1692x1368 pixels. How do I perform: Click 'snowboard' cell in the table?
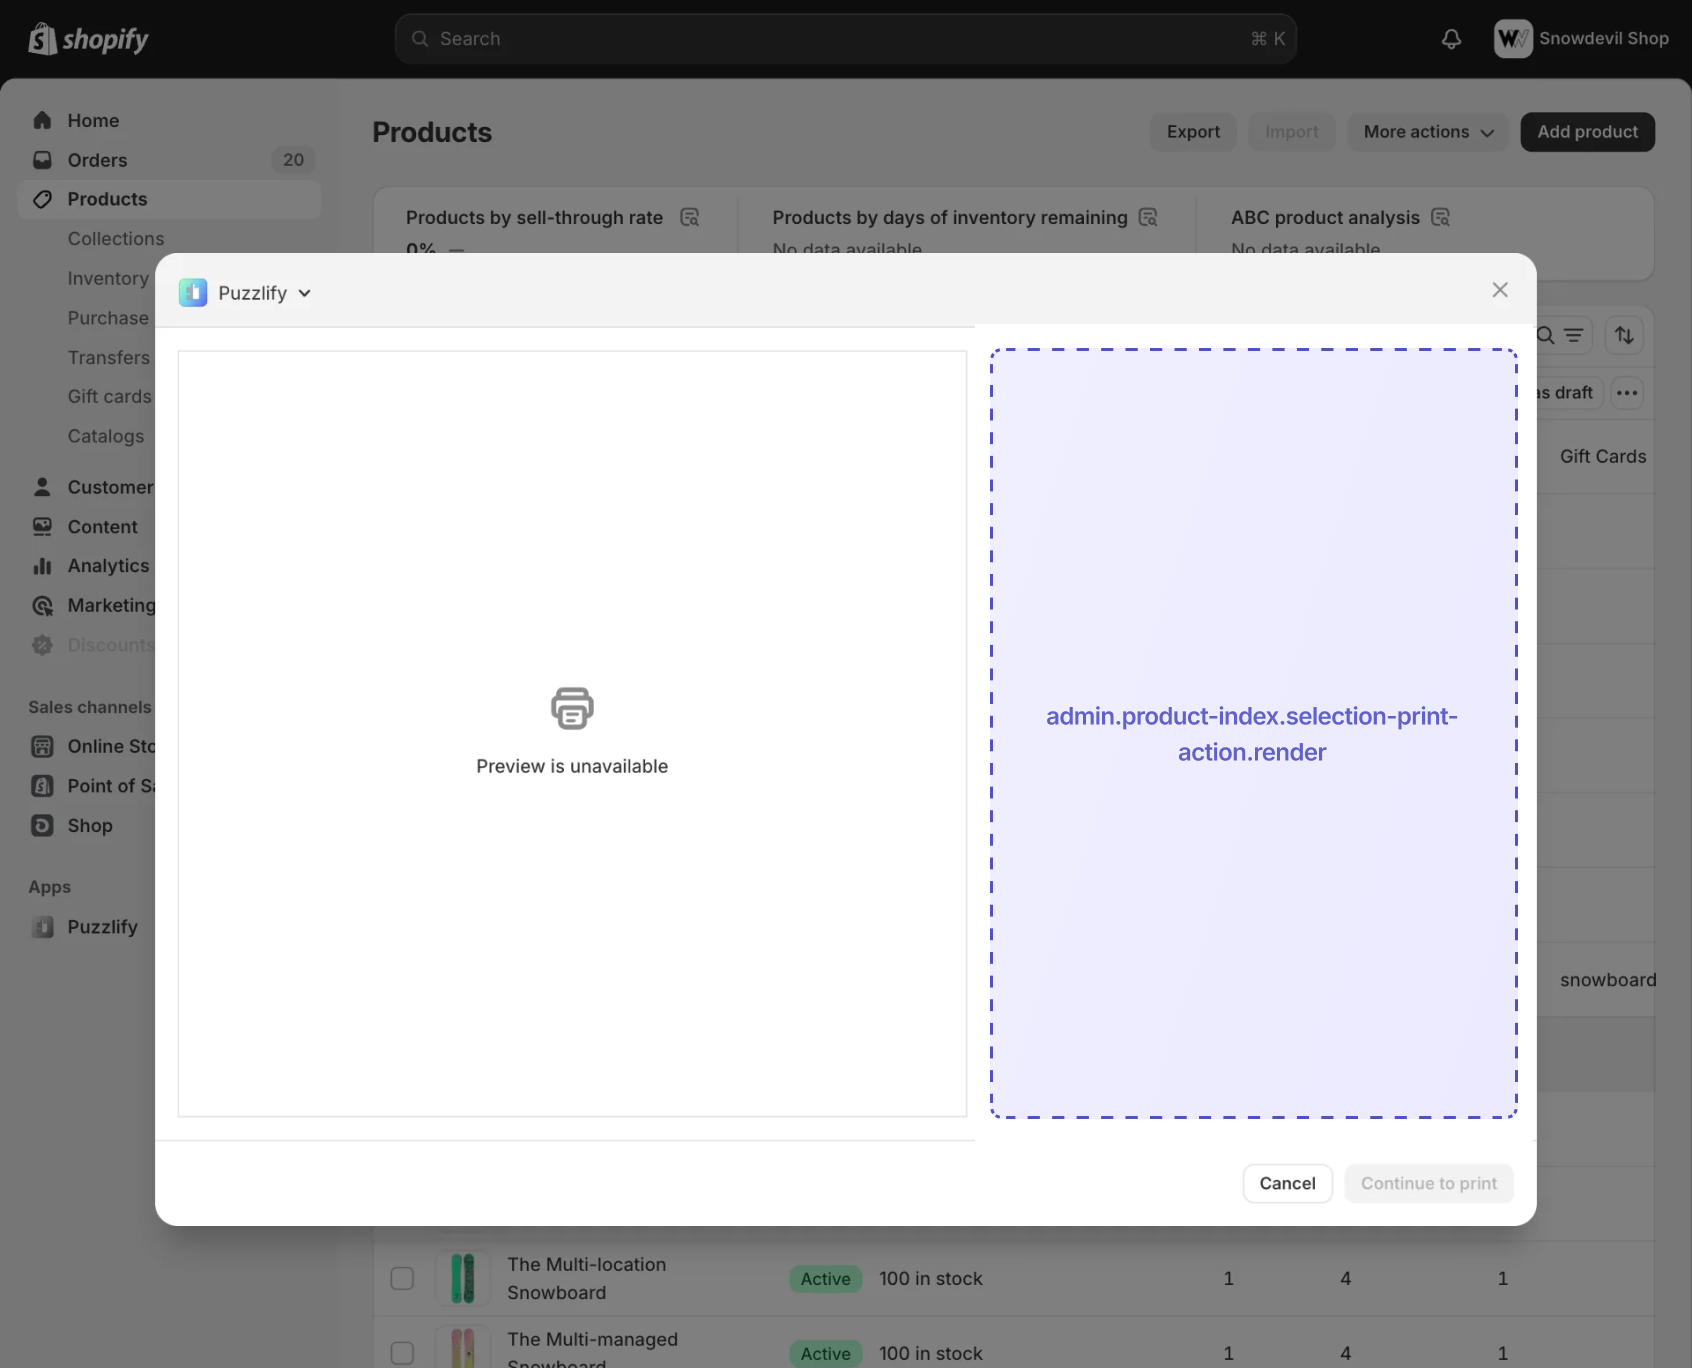(1608, 980)
